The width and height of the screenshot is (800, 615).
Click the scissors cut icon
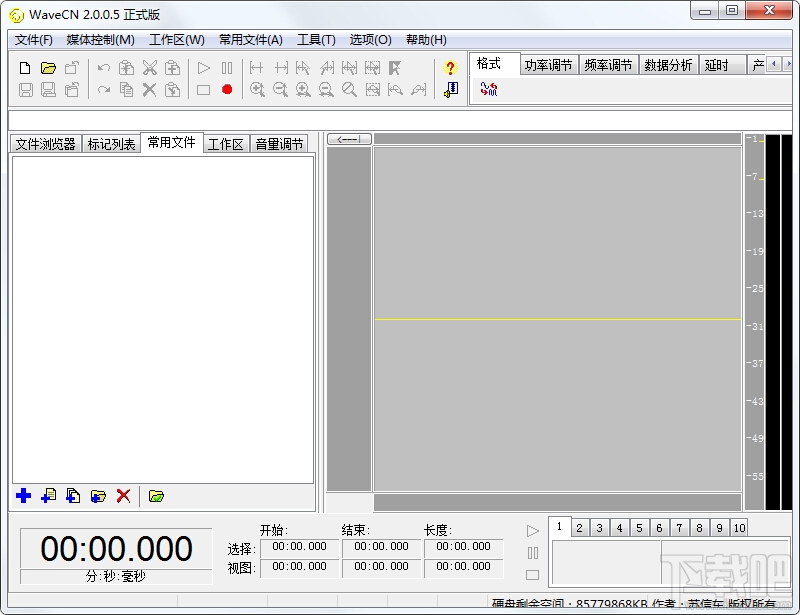[149, 68]
